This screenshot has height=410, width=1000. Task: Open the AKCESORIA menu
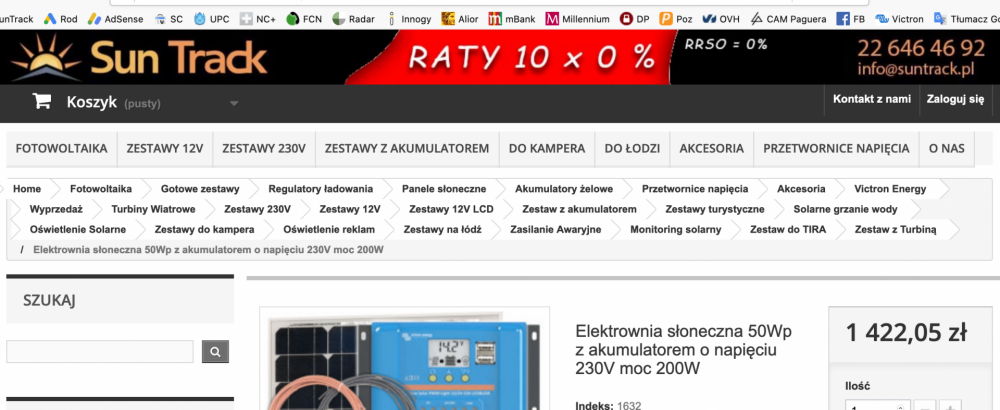[712, 149]
